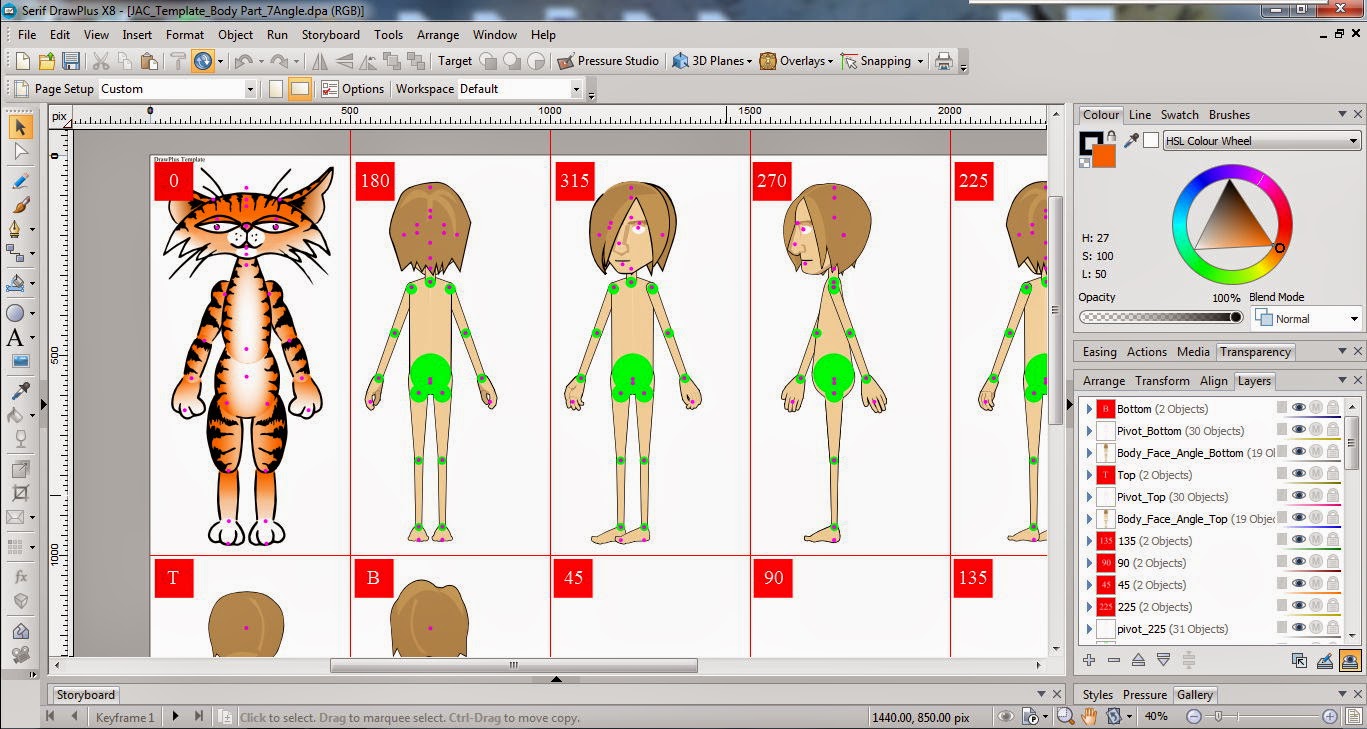
Task: Open the Storyboard menu
Action: point(330,34)
